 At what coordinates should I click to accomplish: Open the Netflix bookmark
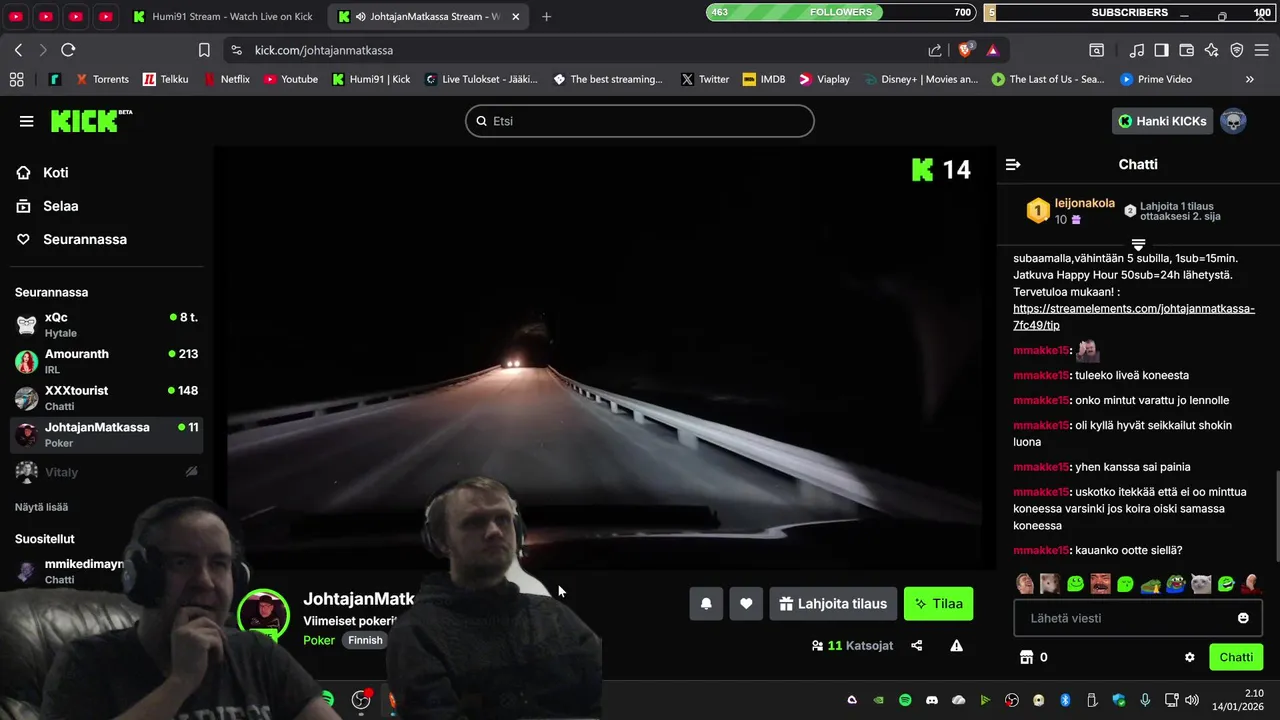226,79
